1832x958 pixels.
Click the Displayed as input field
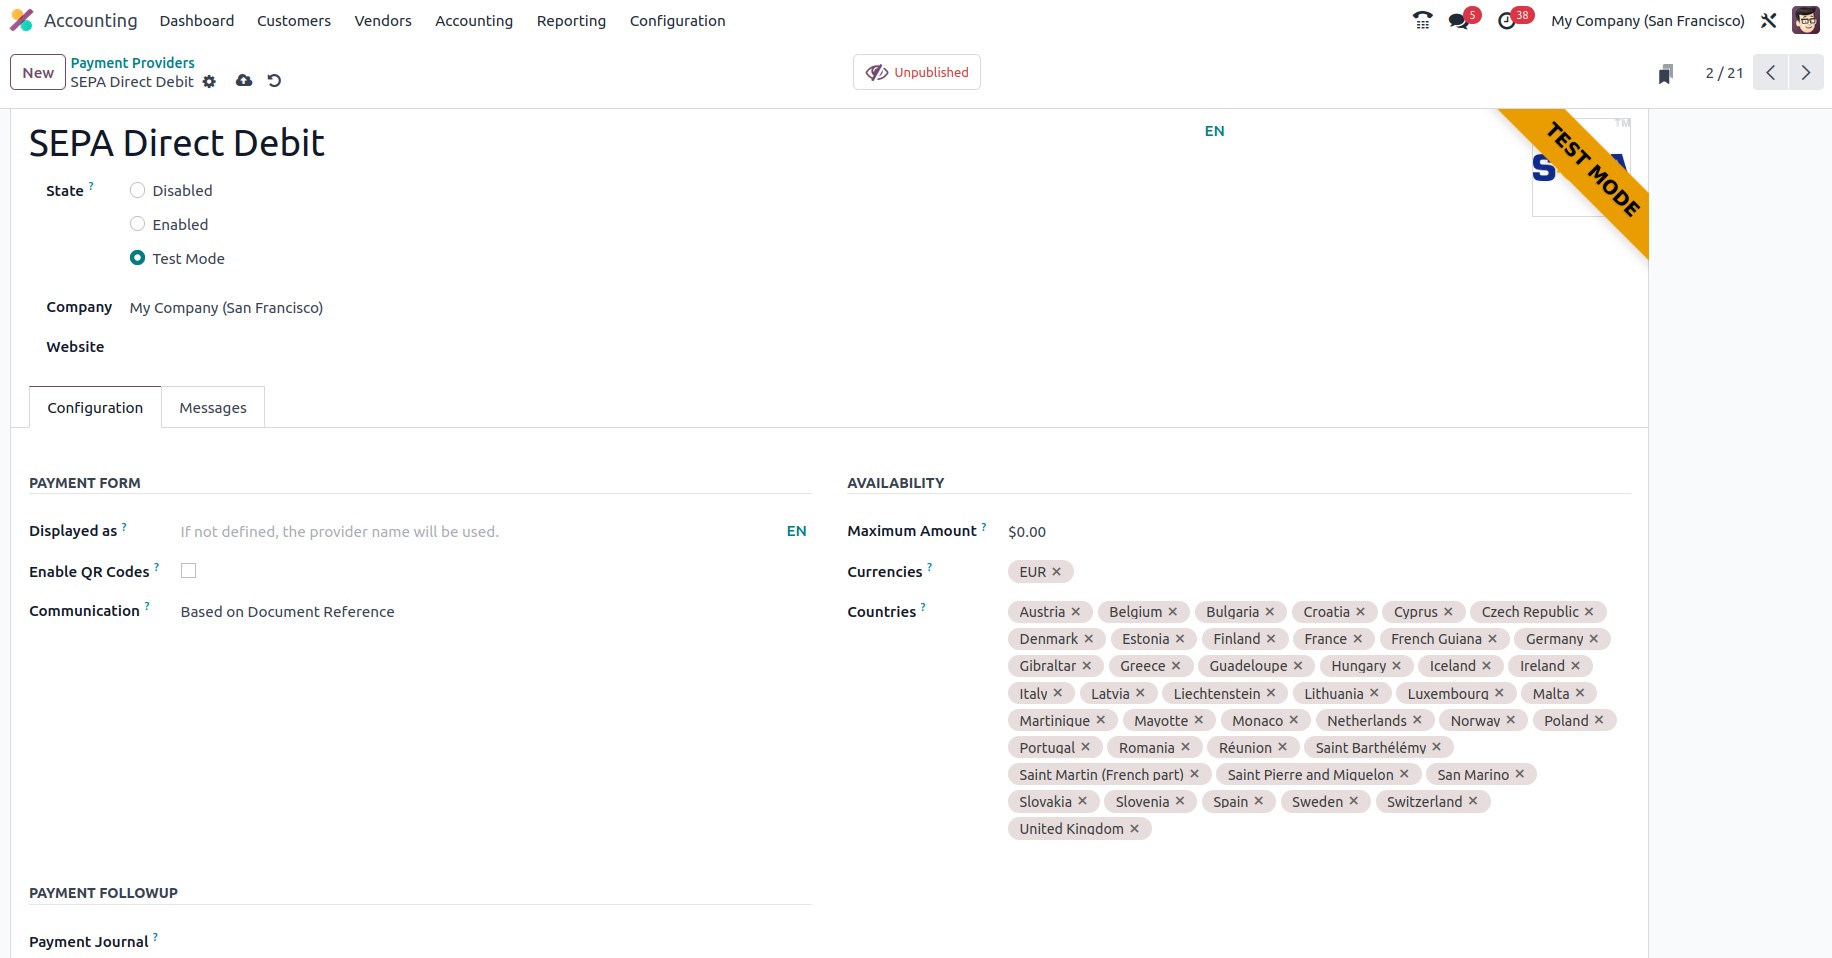(480, 532)
